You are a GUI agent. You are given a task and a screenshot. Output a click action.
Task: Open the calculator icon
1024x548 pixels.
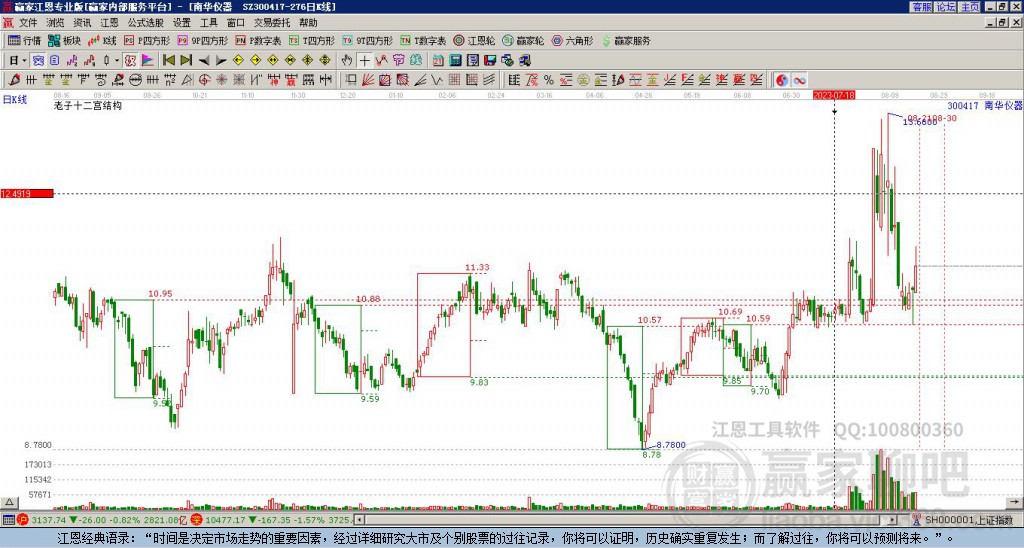coord(455,61)
